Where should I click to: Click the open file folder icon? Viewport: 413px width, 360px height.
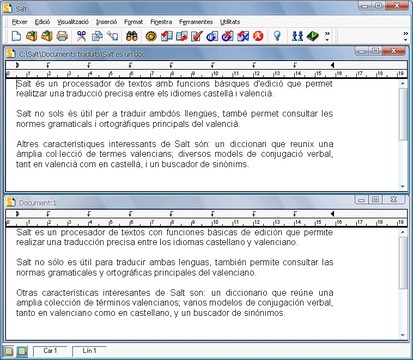(x=31, y=36)
